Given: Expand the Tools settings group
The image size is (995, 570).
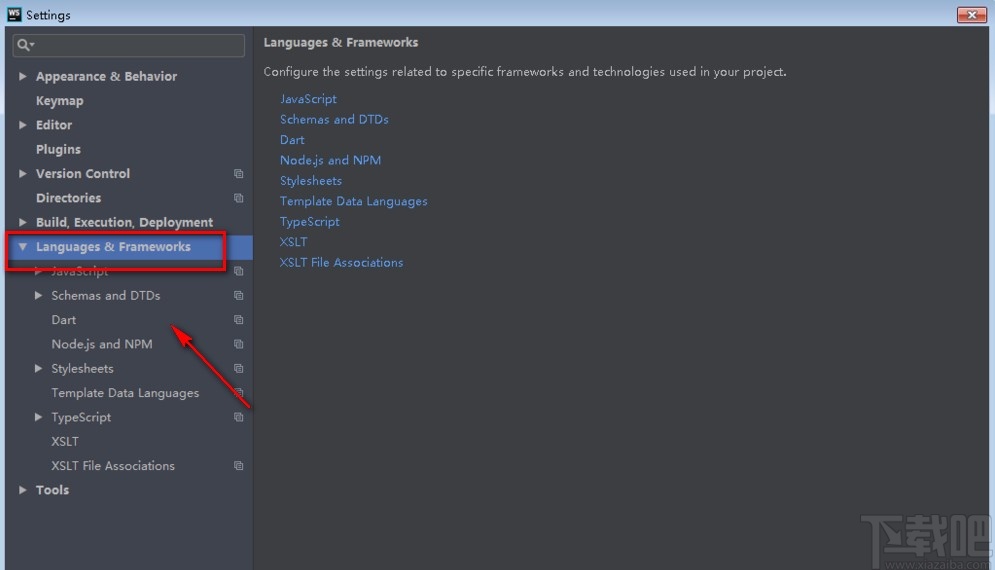Looking at the screenshot, I should pos(23,490).
